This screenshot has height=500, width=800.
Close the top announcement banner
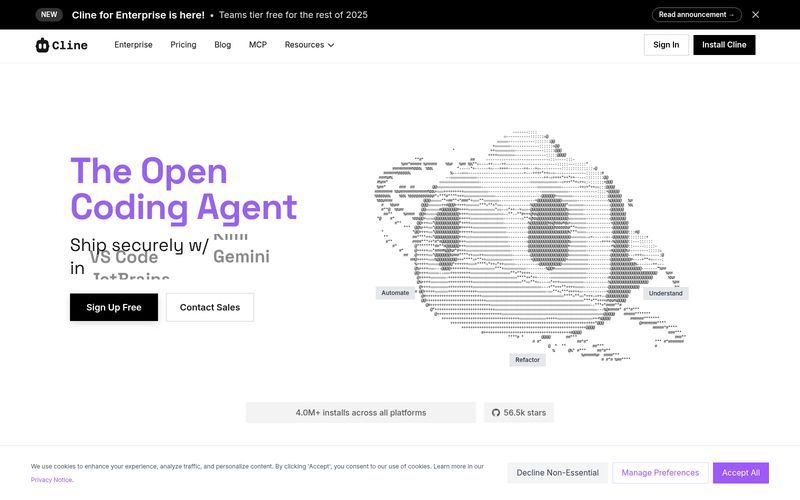coord(756,15)
